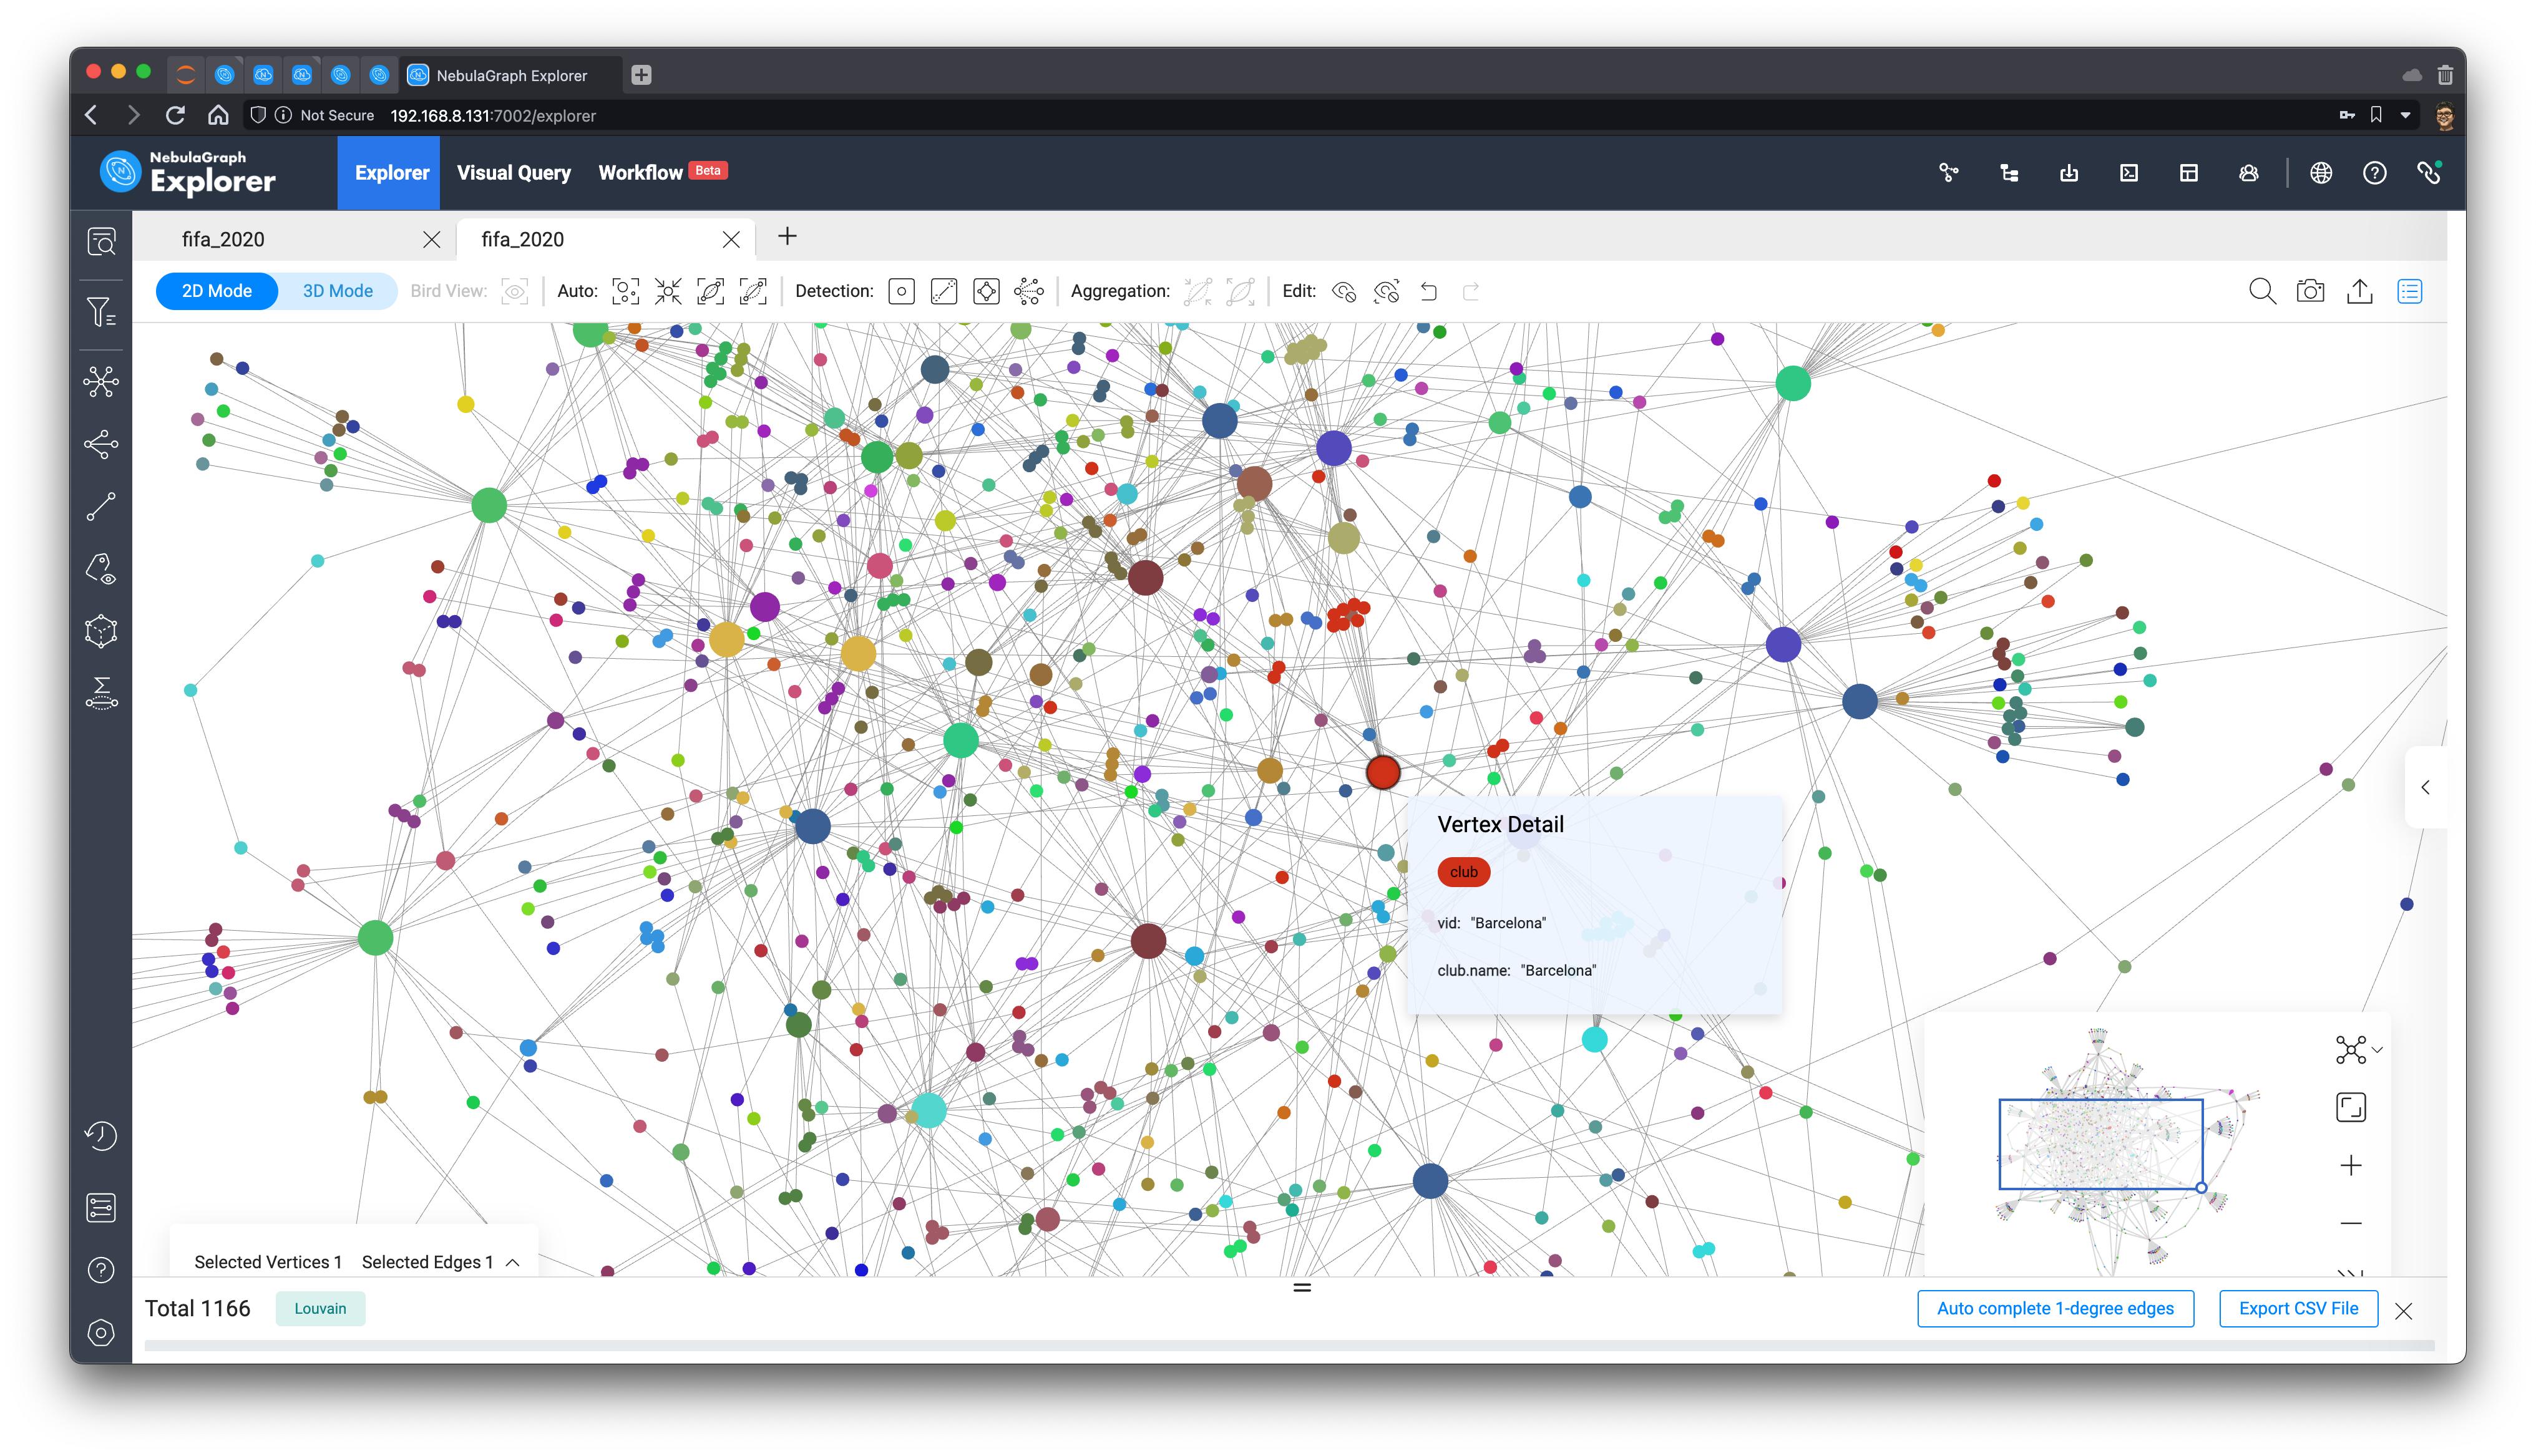Click the browser tab dropdown arrow
The height and width of the screenshot is (1456, 2536).
(2406, 116)
